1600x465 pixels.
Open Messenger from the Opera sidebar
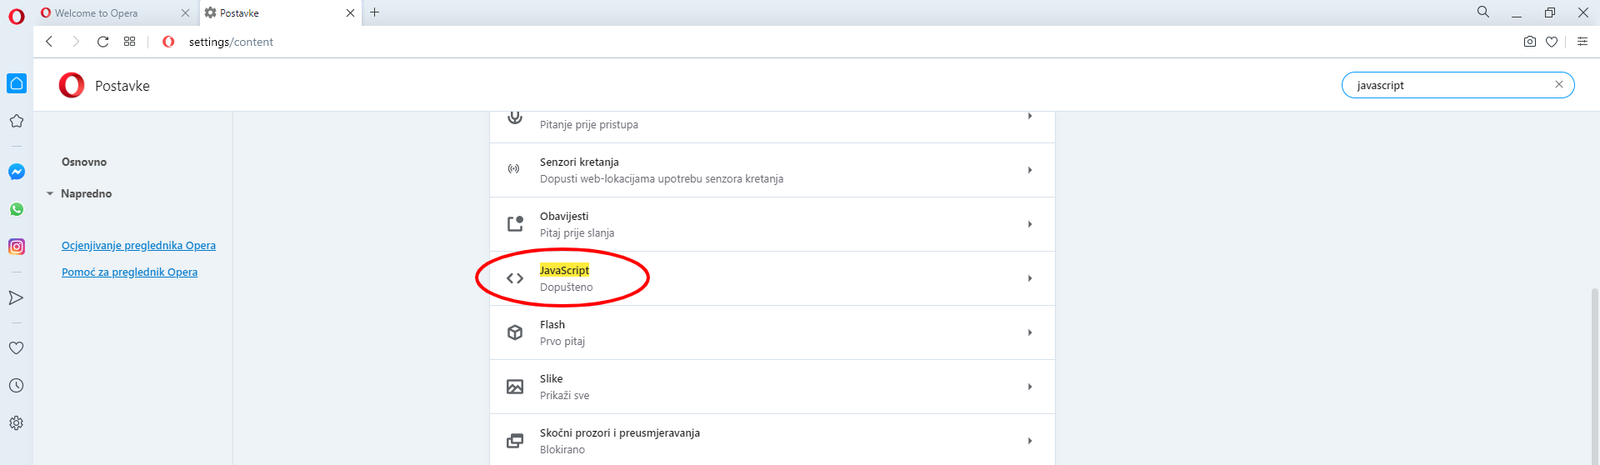(x=16, y=172)
